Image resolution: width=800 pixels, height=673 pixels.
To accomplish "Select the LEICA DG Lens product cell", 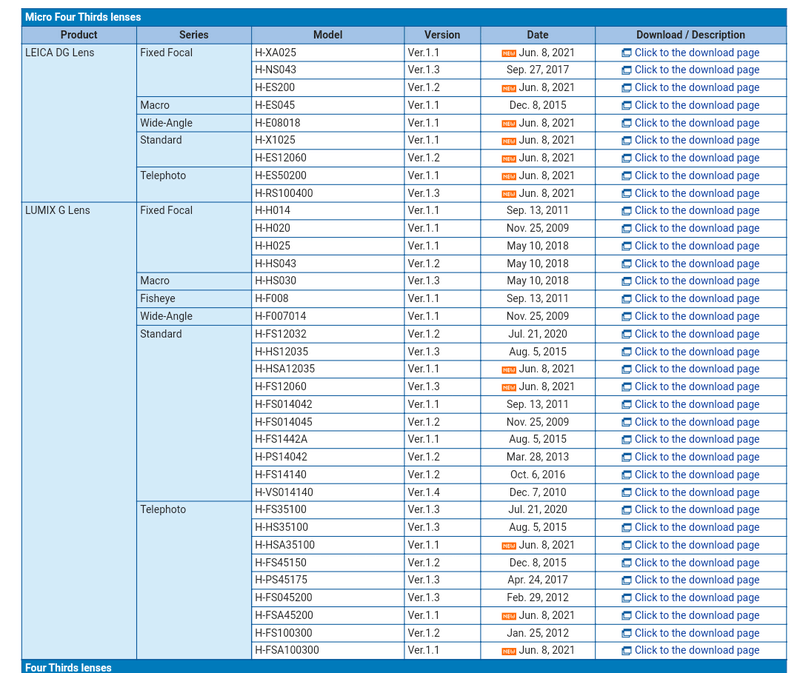I will point(79,123).
